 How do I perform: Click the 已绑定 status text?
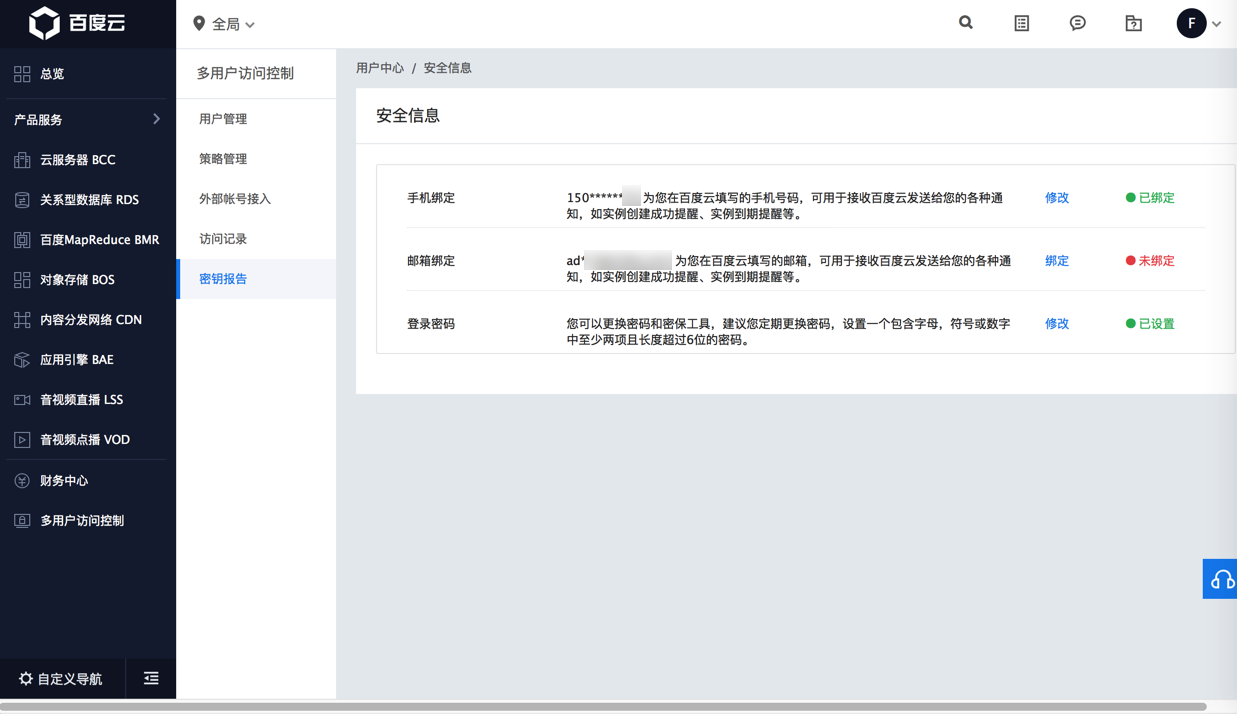1157,198
